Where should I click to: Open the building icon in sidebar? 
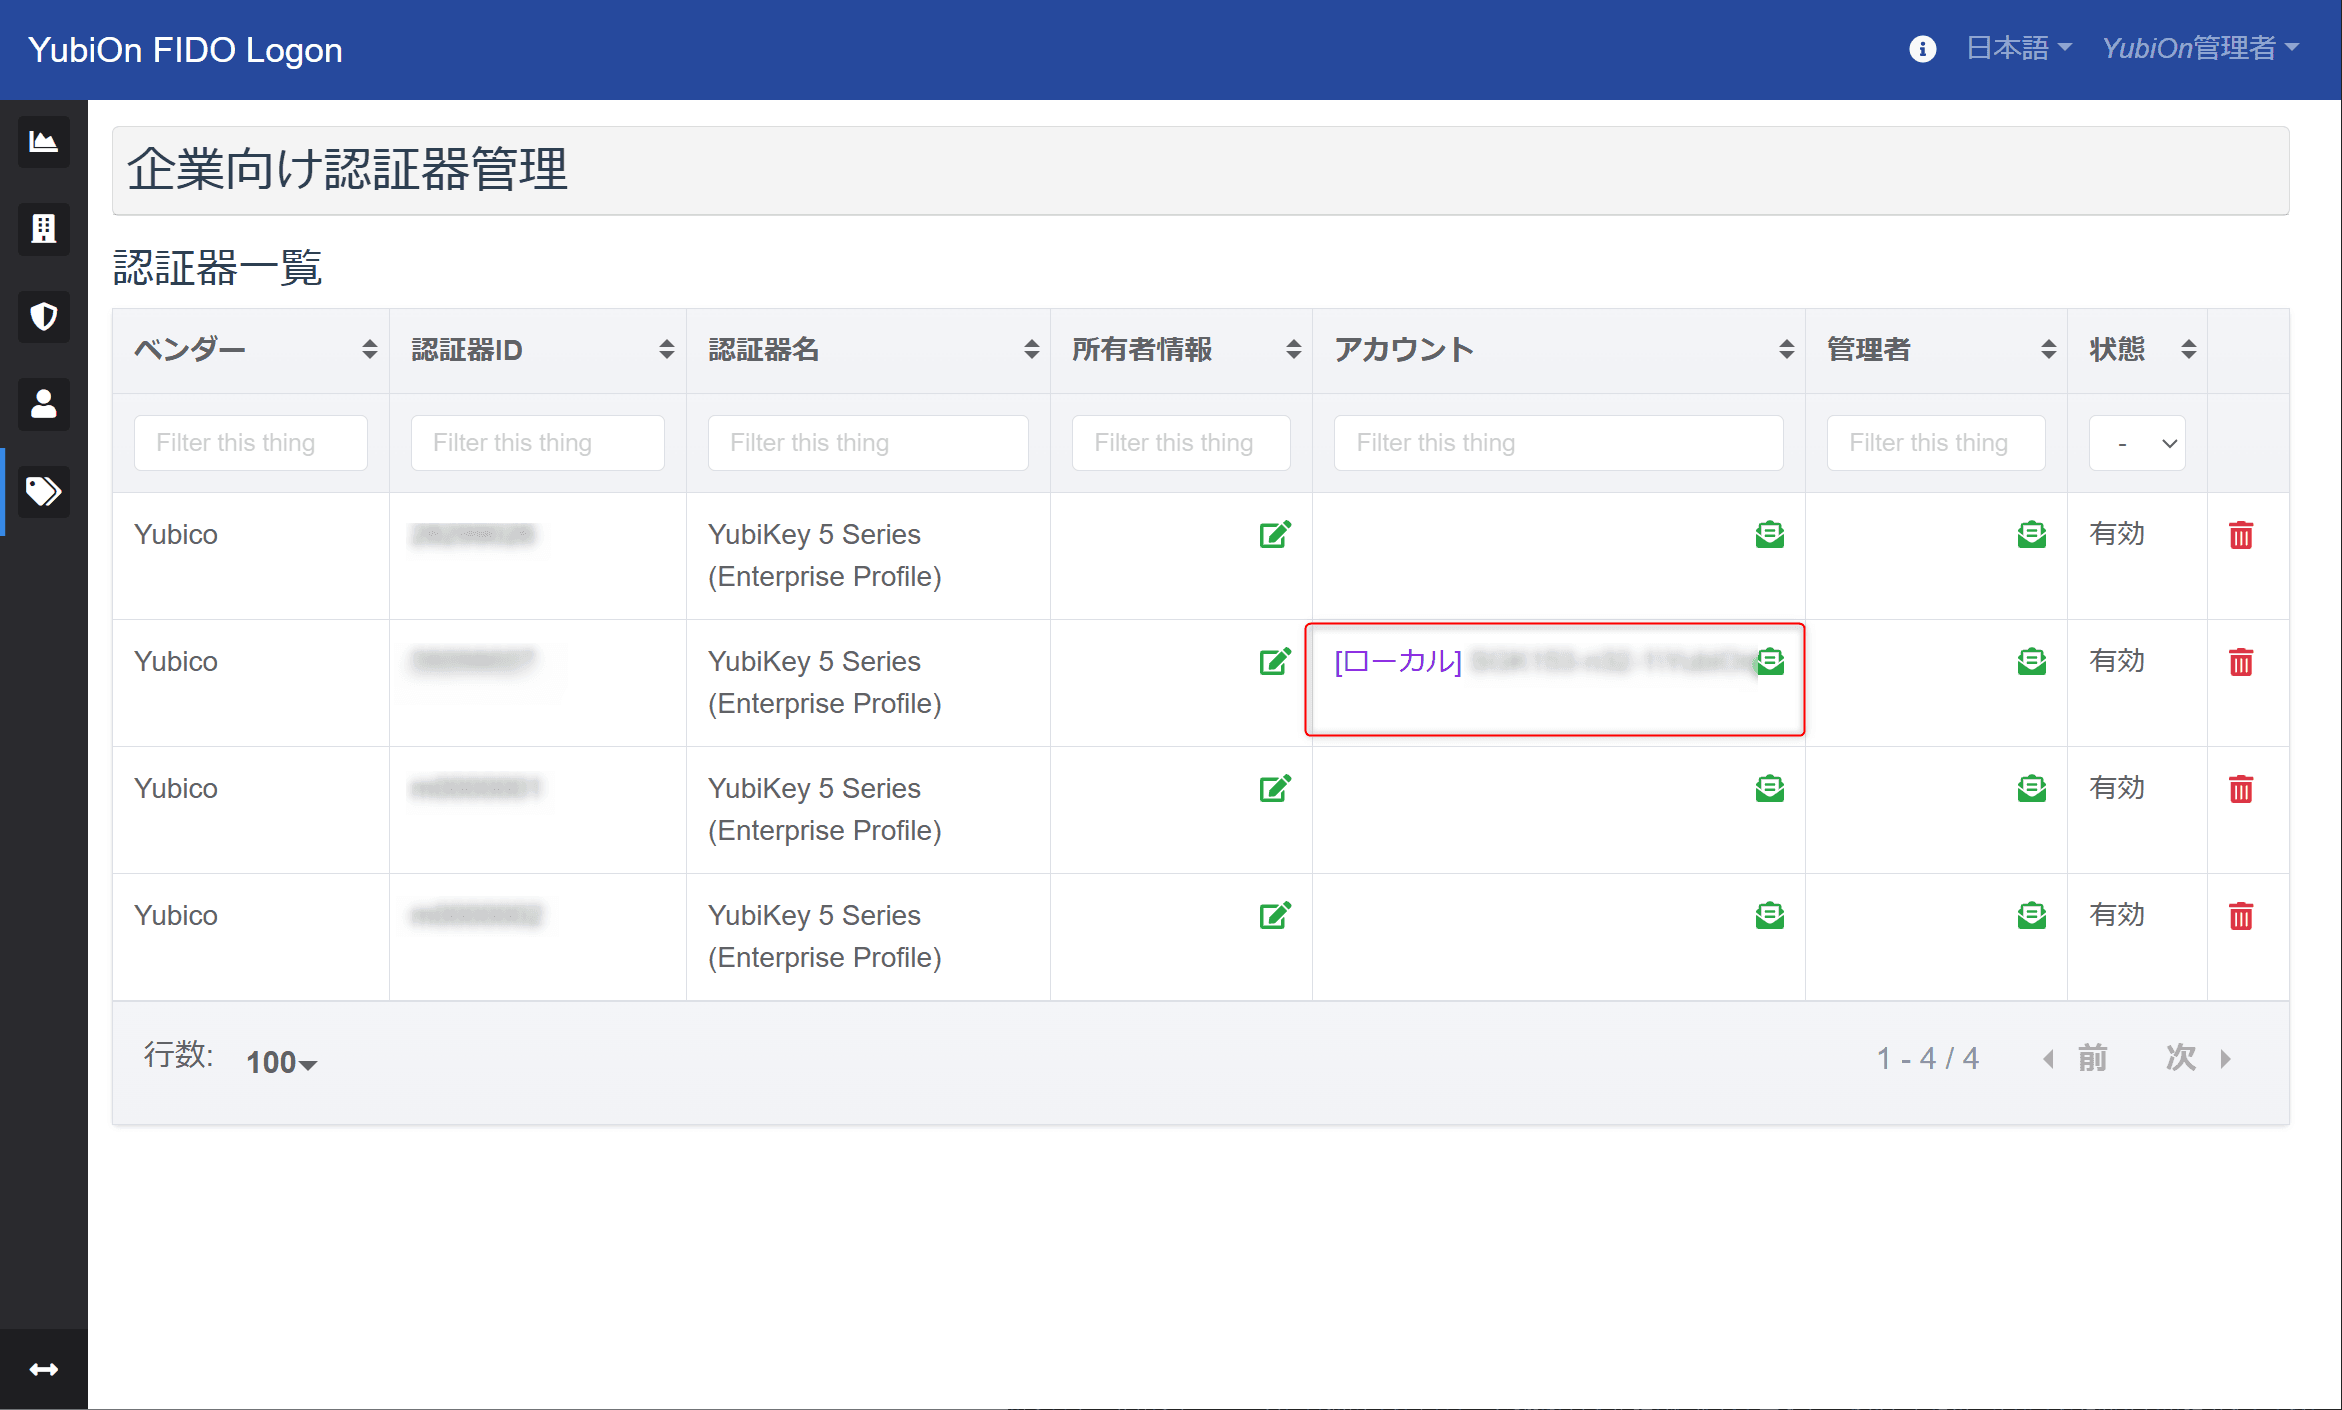tap(43, 229)
